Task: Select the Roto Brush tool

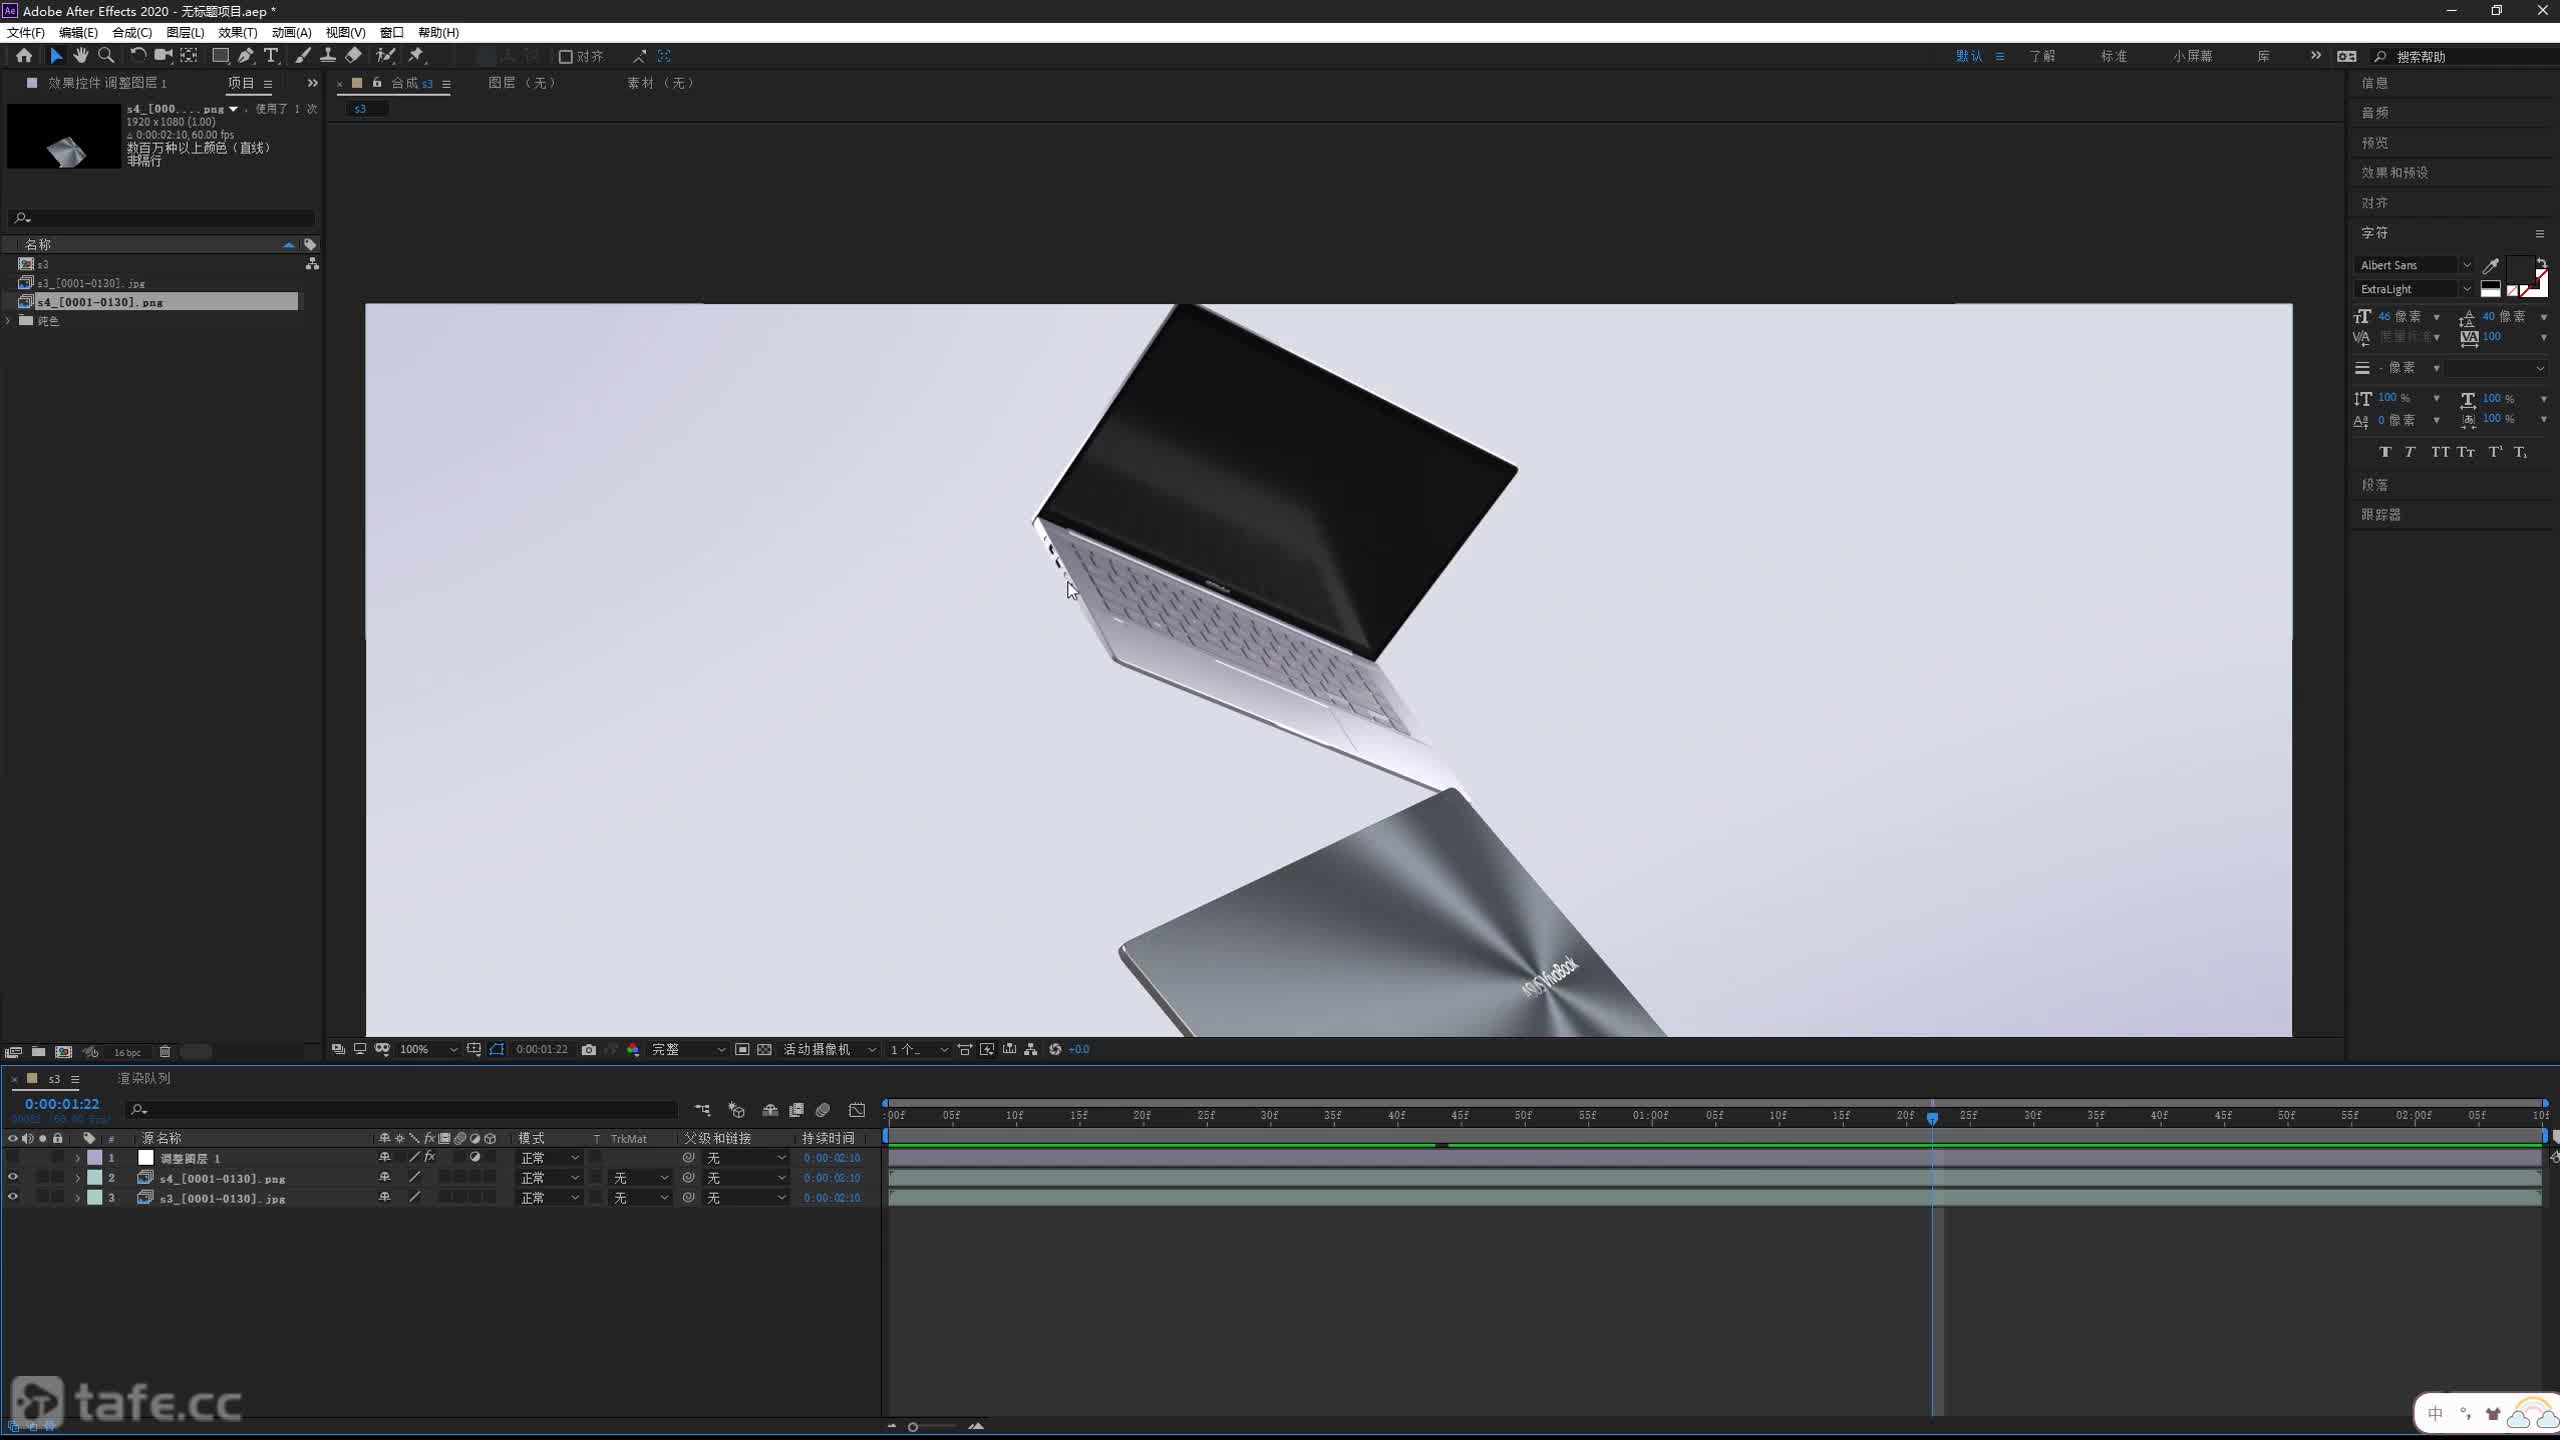Action: (x=385, y=56)
